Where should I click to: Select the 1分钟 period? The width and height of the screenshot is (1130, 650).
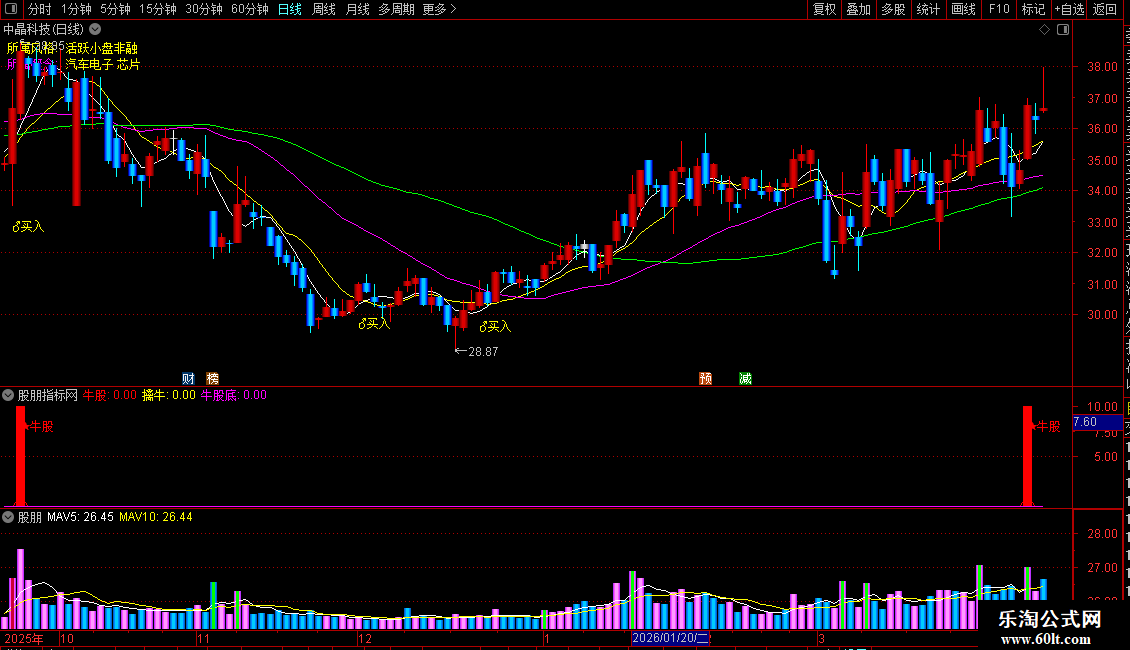coord(76,9)
